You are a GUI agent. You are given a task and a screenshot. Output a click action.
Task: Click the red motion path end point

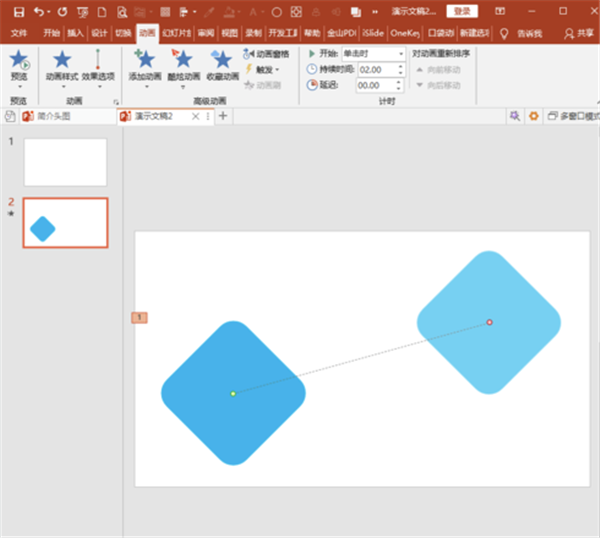[x=489, y=322]
